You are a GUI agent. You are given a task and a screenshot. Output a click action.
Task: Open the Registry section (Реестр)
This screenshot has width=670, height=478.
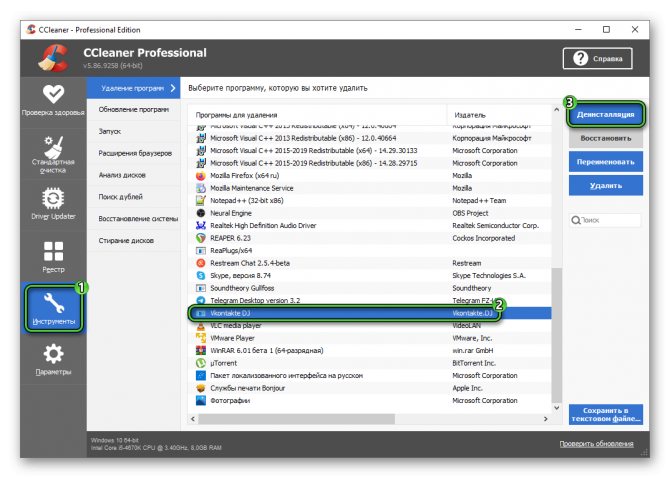(53, 256)
